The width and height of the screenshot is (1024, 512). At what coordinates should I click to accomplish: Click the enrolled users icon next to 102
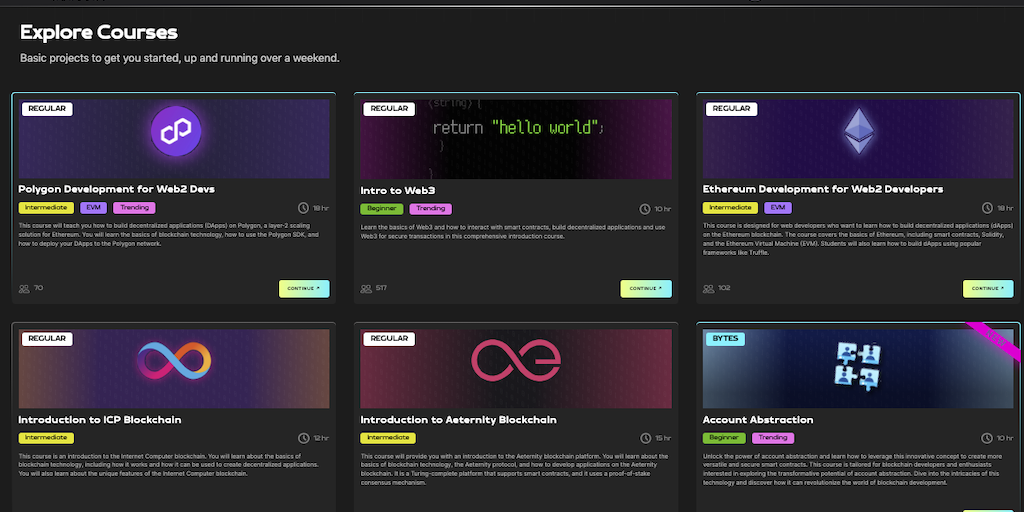(709, 288)
